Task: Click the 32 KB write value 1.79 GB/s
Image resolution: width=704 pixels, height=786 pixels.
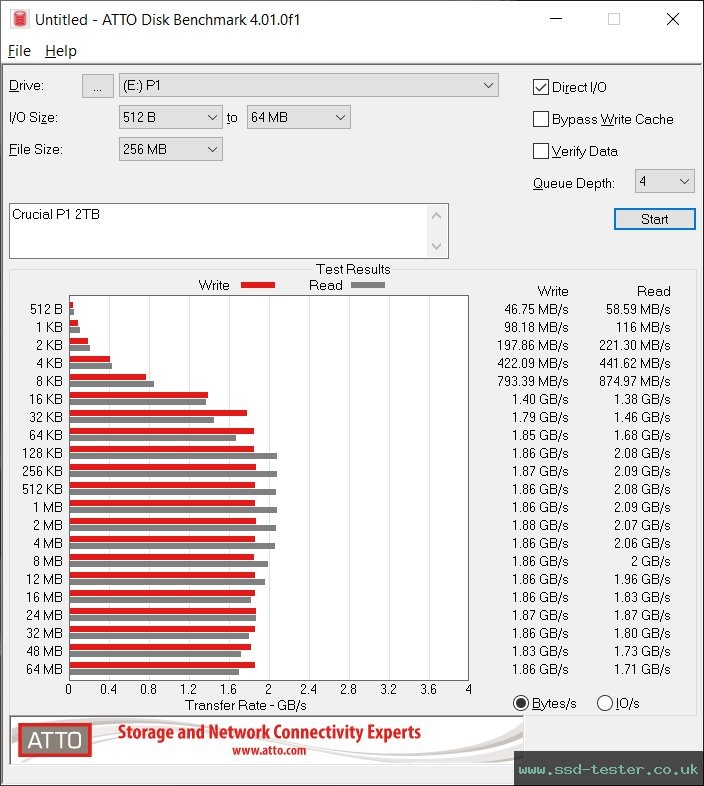Action: [x=540, y=418]
